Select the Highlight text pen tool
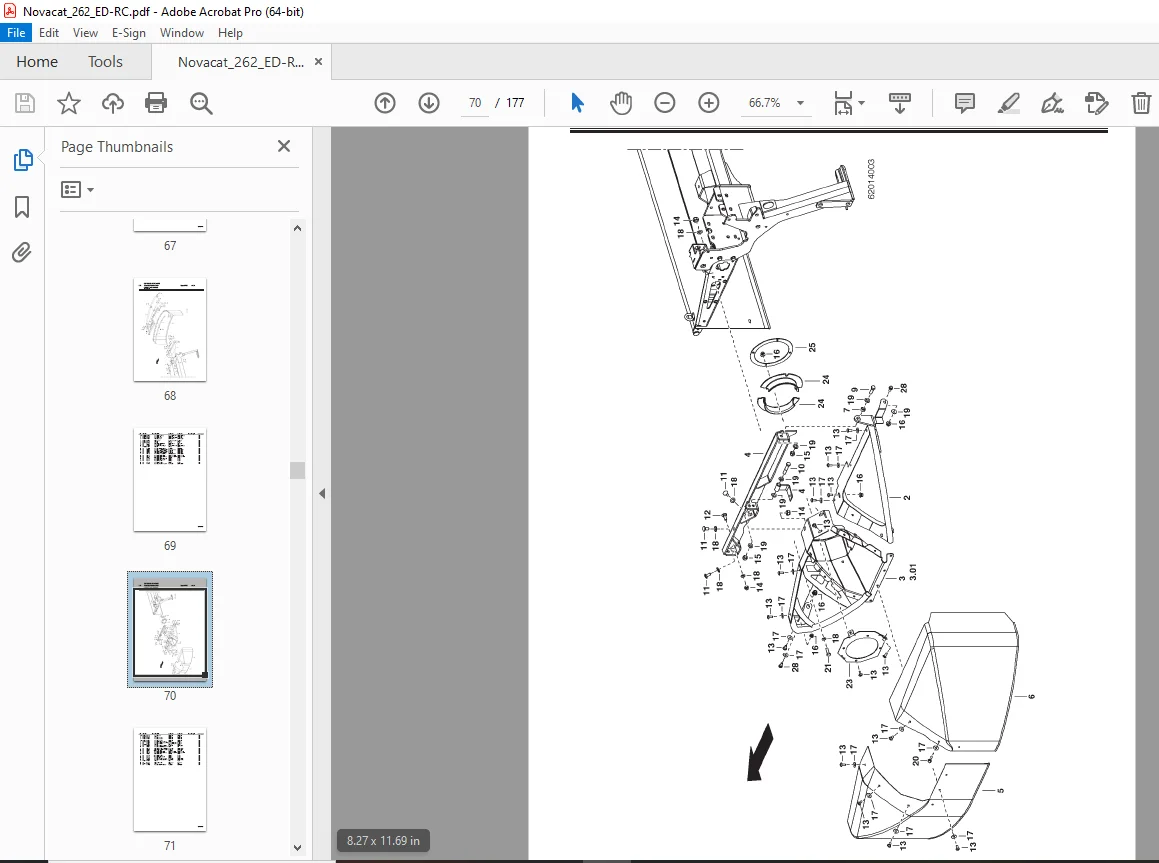Image resolution: width=1159 pixels, height=863 pixels. pyautogui.click(x=1009, y=103)
